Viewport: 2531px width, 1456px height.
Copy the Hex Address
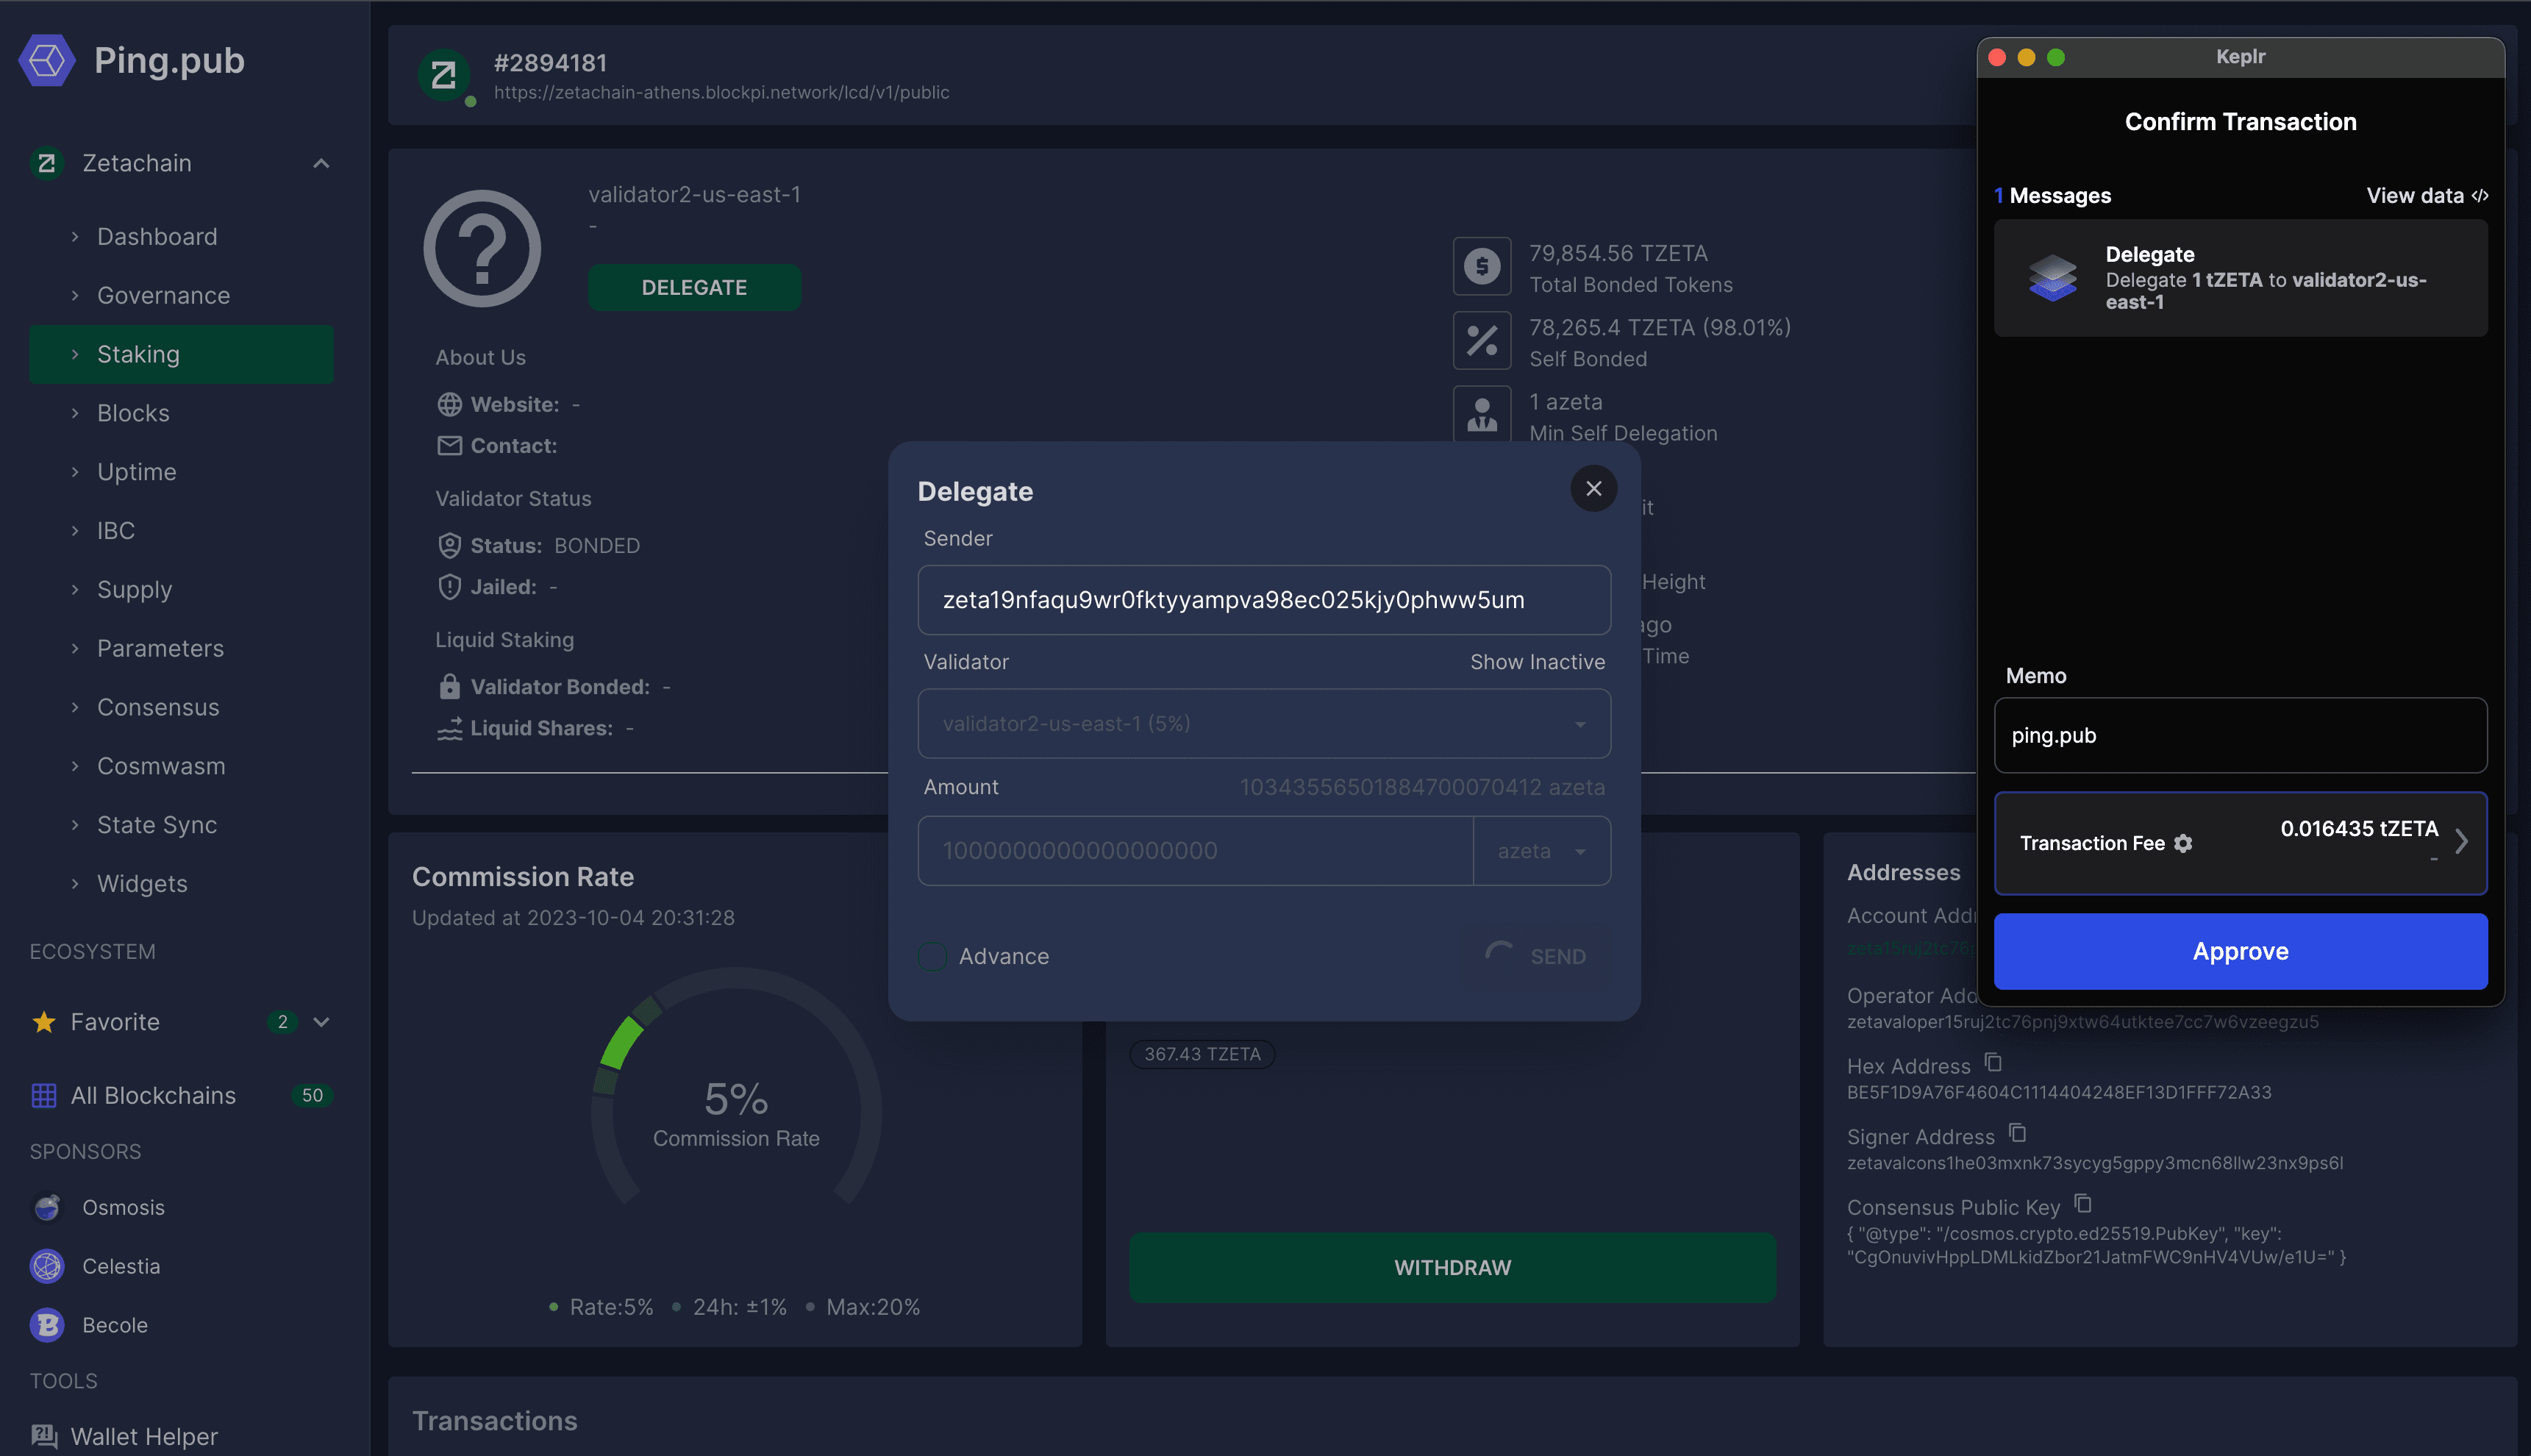[x=1993, y=1062]
